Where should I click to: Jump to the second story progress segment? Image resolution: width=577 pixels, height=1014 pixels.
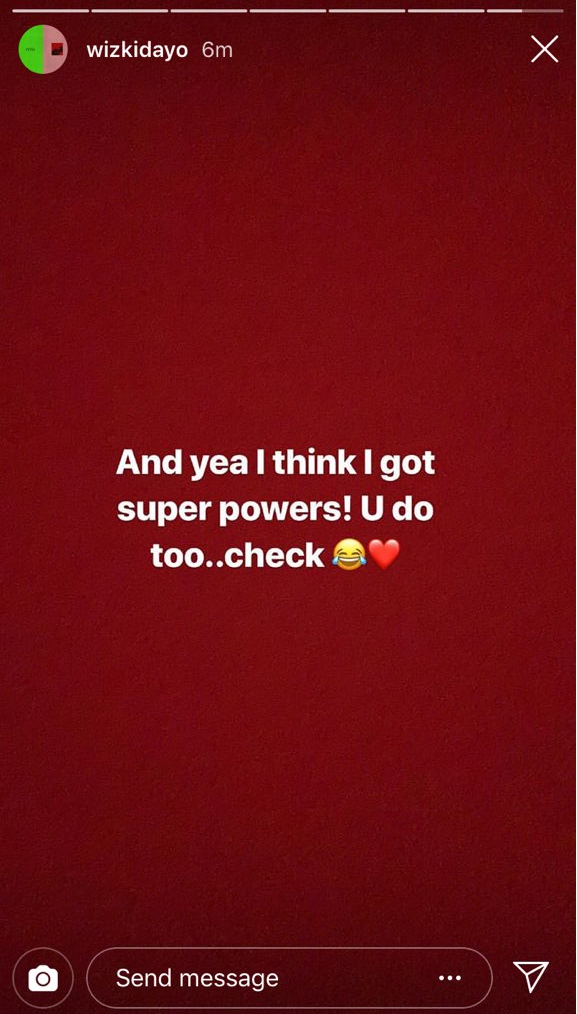point(129,11)
